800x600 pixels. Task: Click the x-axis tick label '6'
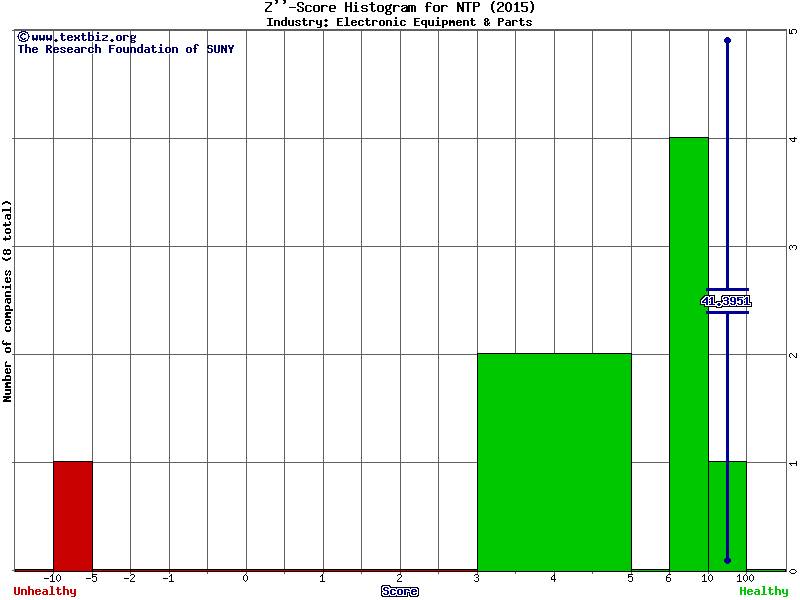coord(668,578)
